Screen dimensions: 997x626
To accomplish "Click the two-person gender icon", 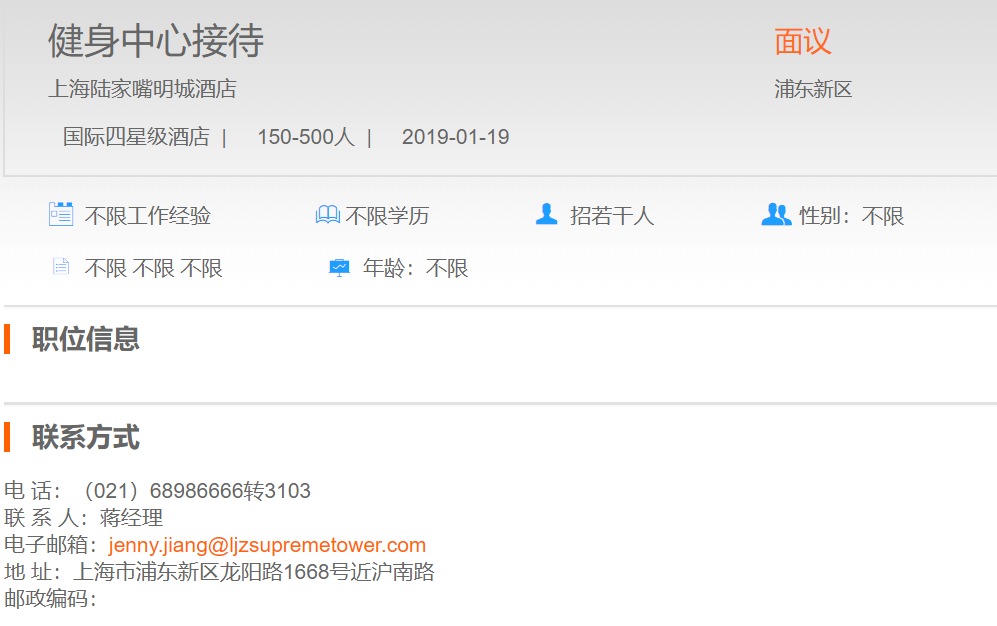I will (x=775, y=214).
